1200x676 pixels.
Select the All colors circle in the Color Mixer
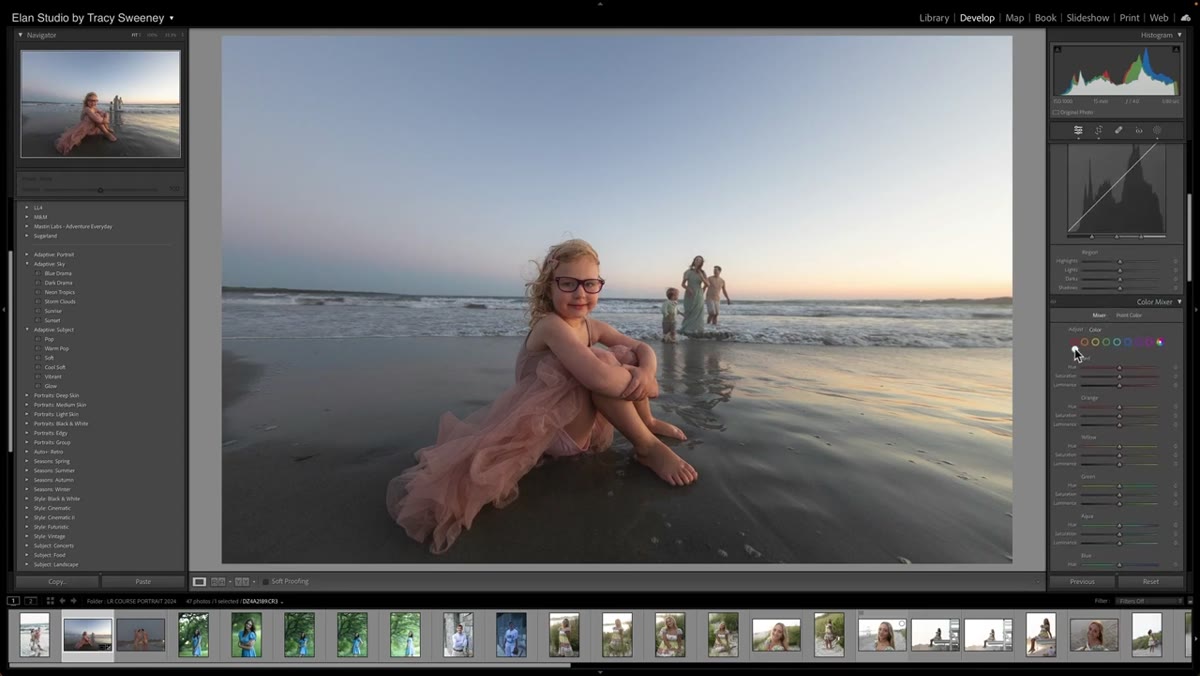1160,342
